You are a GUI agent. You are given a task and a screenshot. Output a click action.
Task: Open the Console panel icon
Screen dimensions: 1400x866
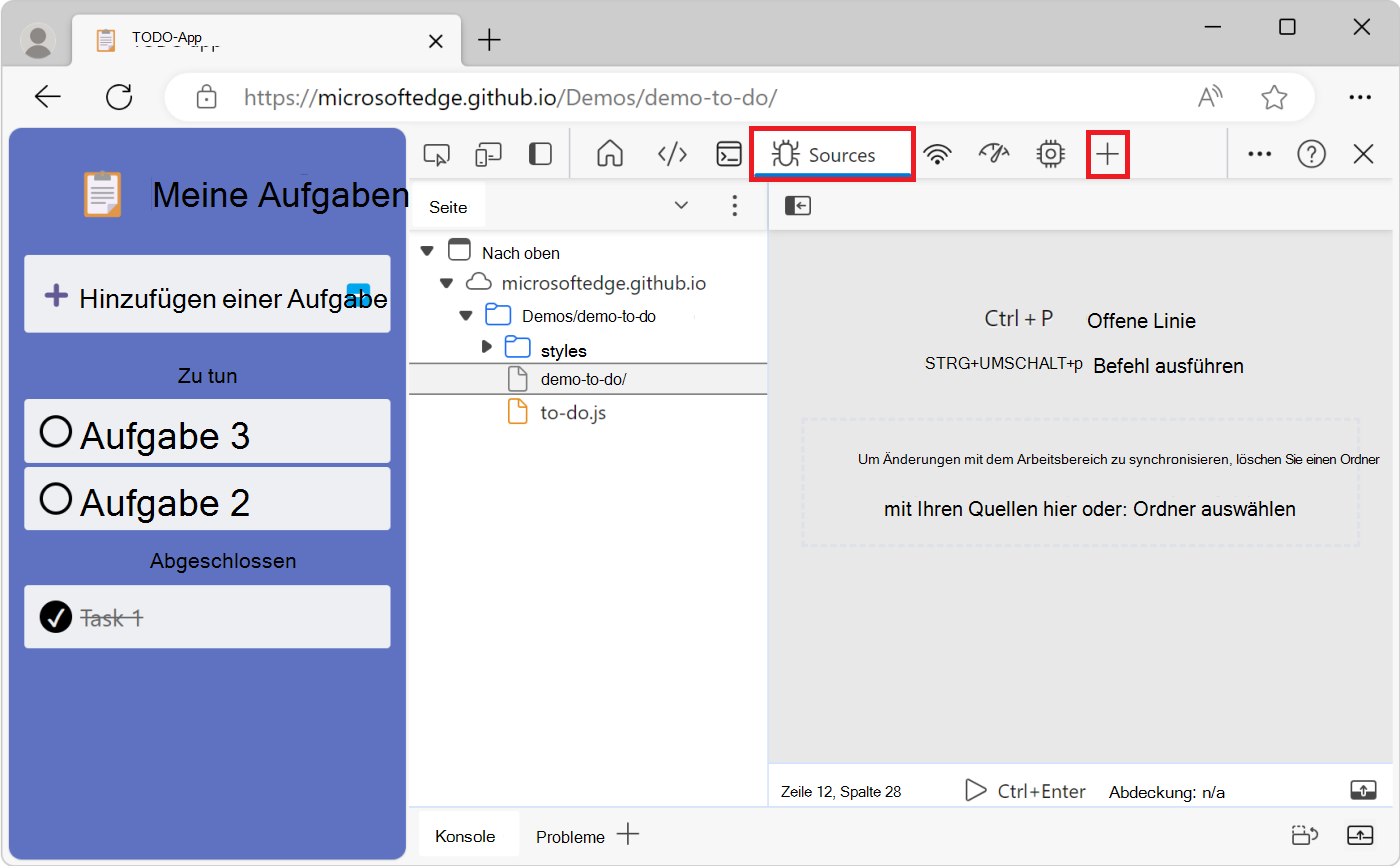point(728,154)
